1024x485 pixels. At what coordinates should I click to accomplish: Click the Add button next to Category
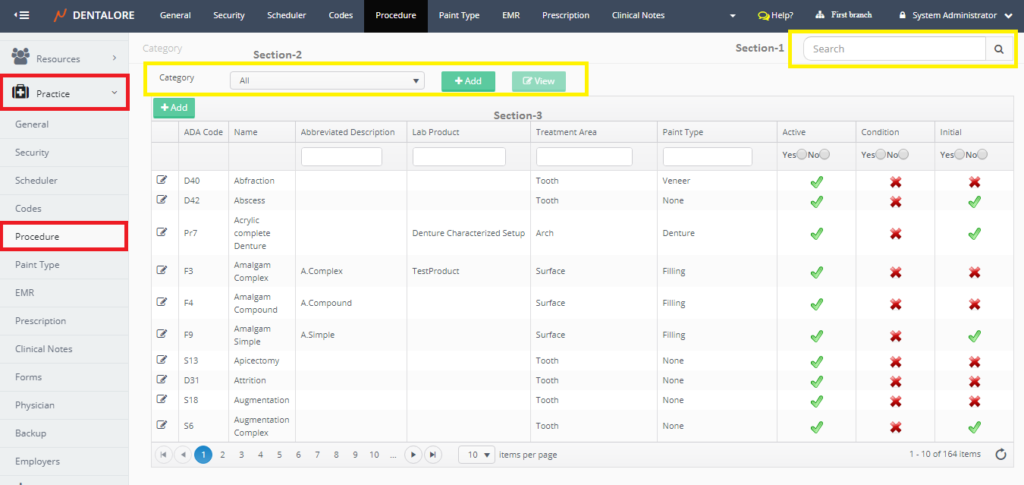click(468, 81)
